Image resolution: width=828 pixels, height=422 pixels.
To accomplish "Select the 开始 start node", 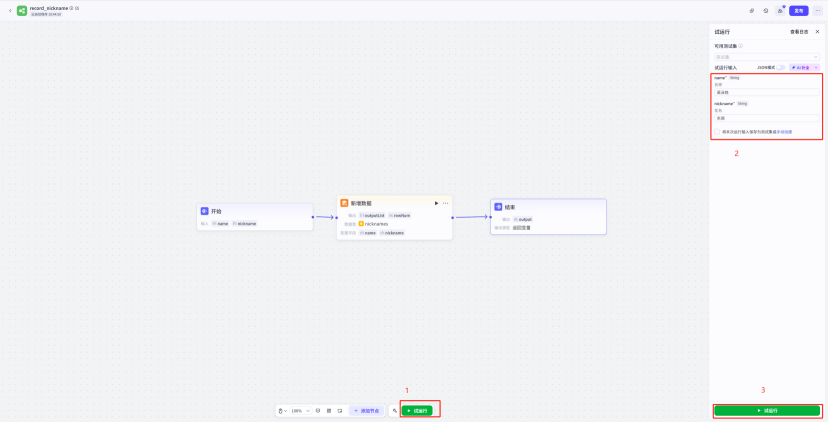I will (255, 217).
